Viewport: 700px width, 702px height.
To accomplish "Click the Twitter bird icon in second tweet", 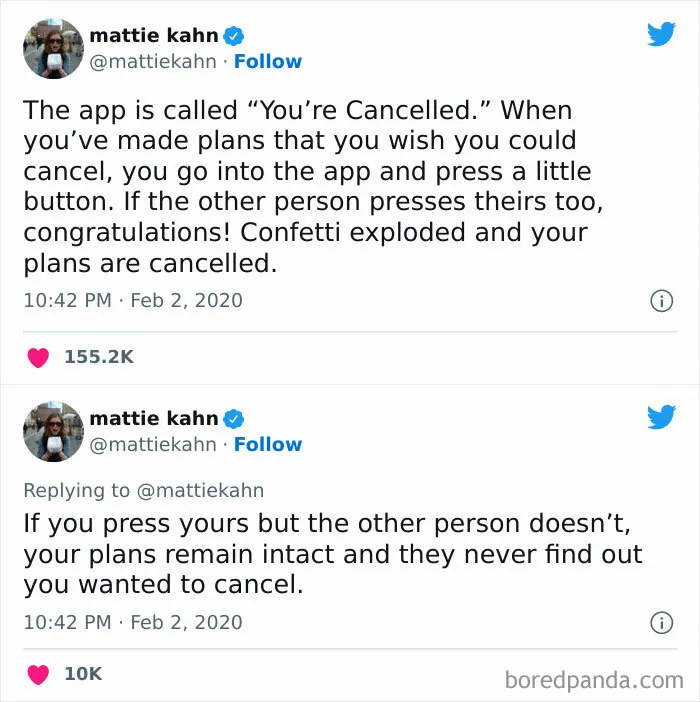I will click(661, 417).
